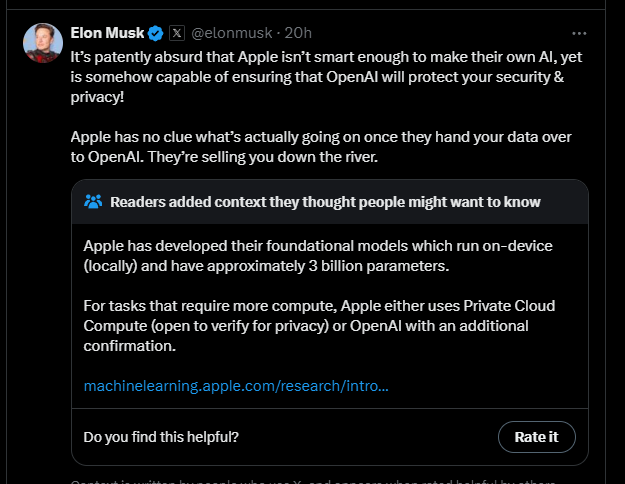Click the word 'privacy!' in the tweet
Image resolution: width=625 pixels, height=484 pixels.
(x=97, y=97)
